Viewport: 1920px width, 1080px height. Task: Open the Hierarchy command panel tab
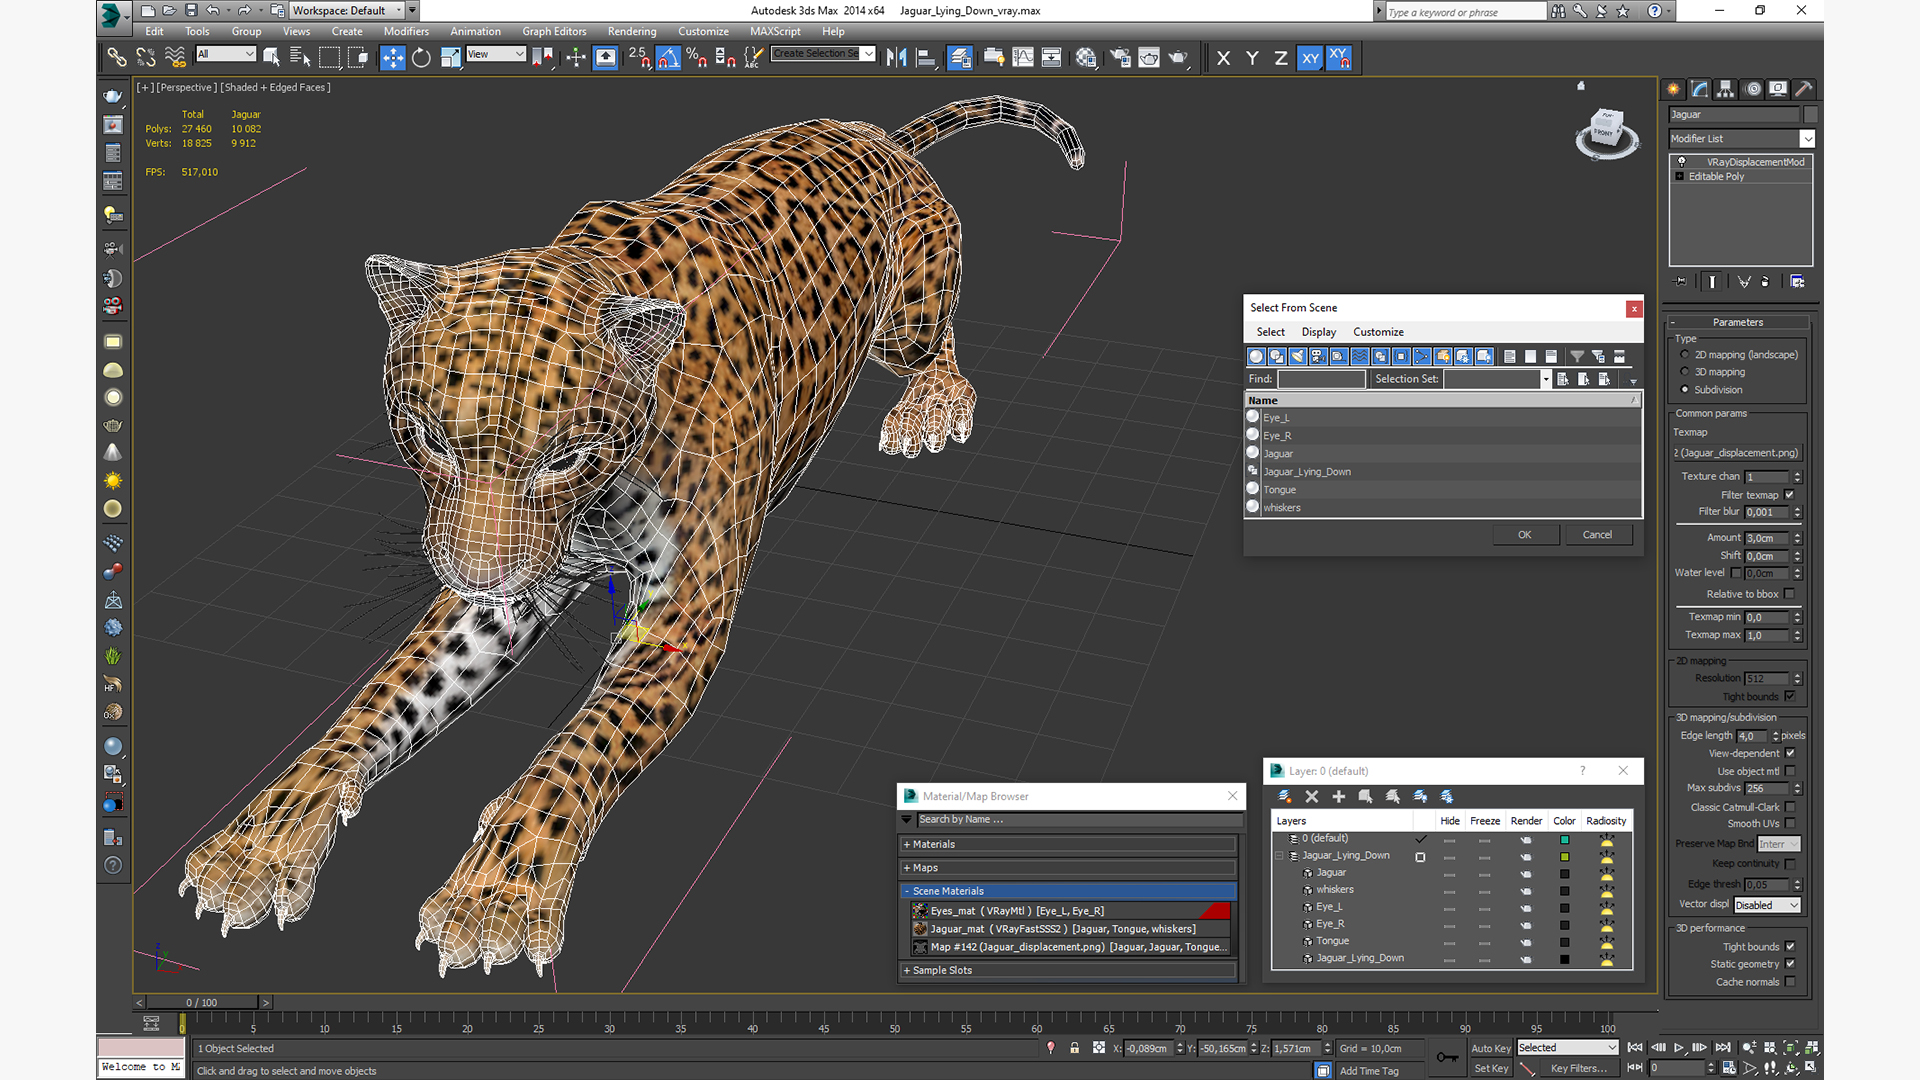point(1726,89)
